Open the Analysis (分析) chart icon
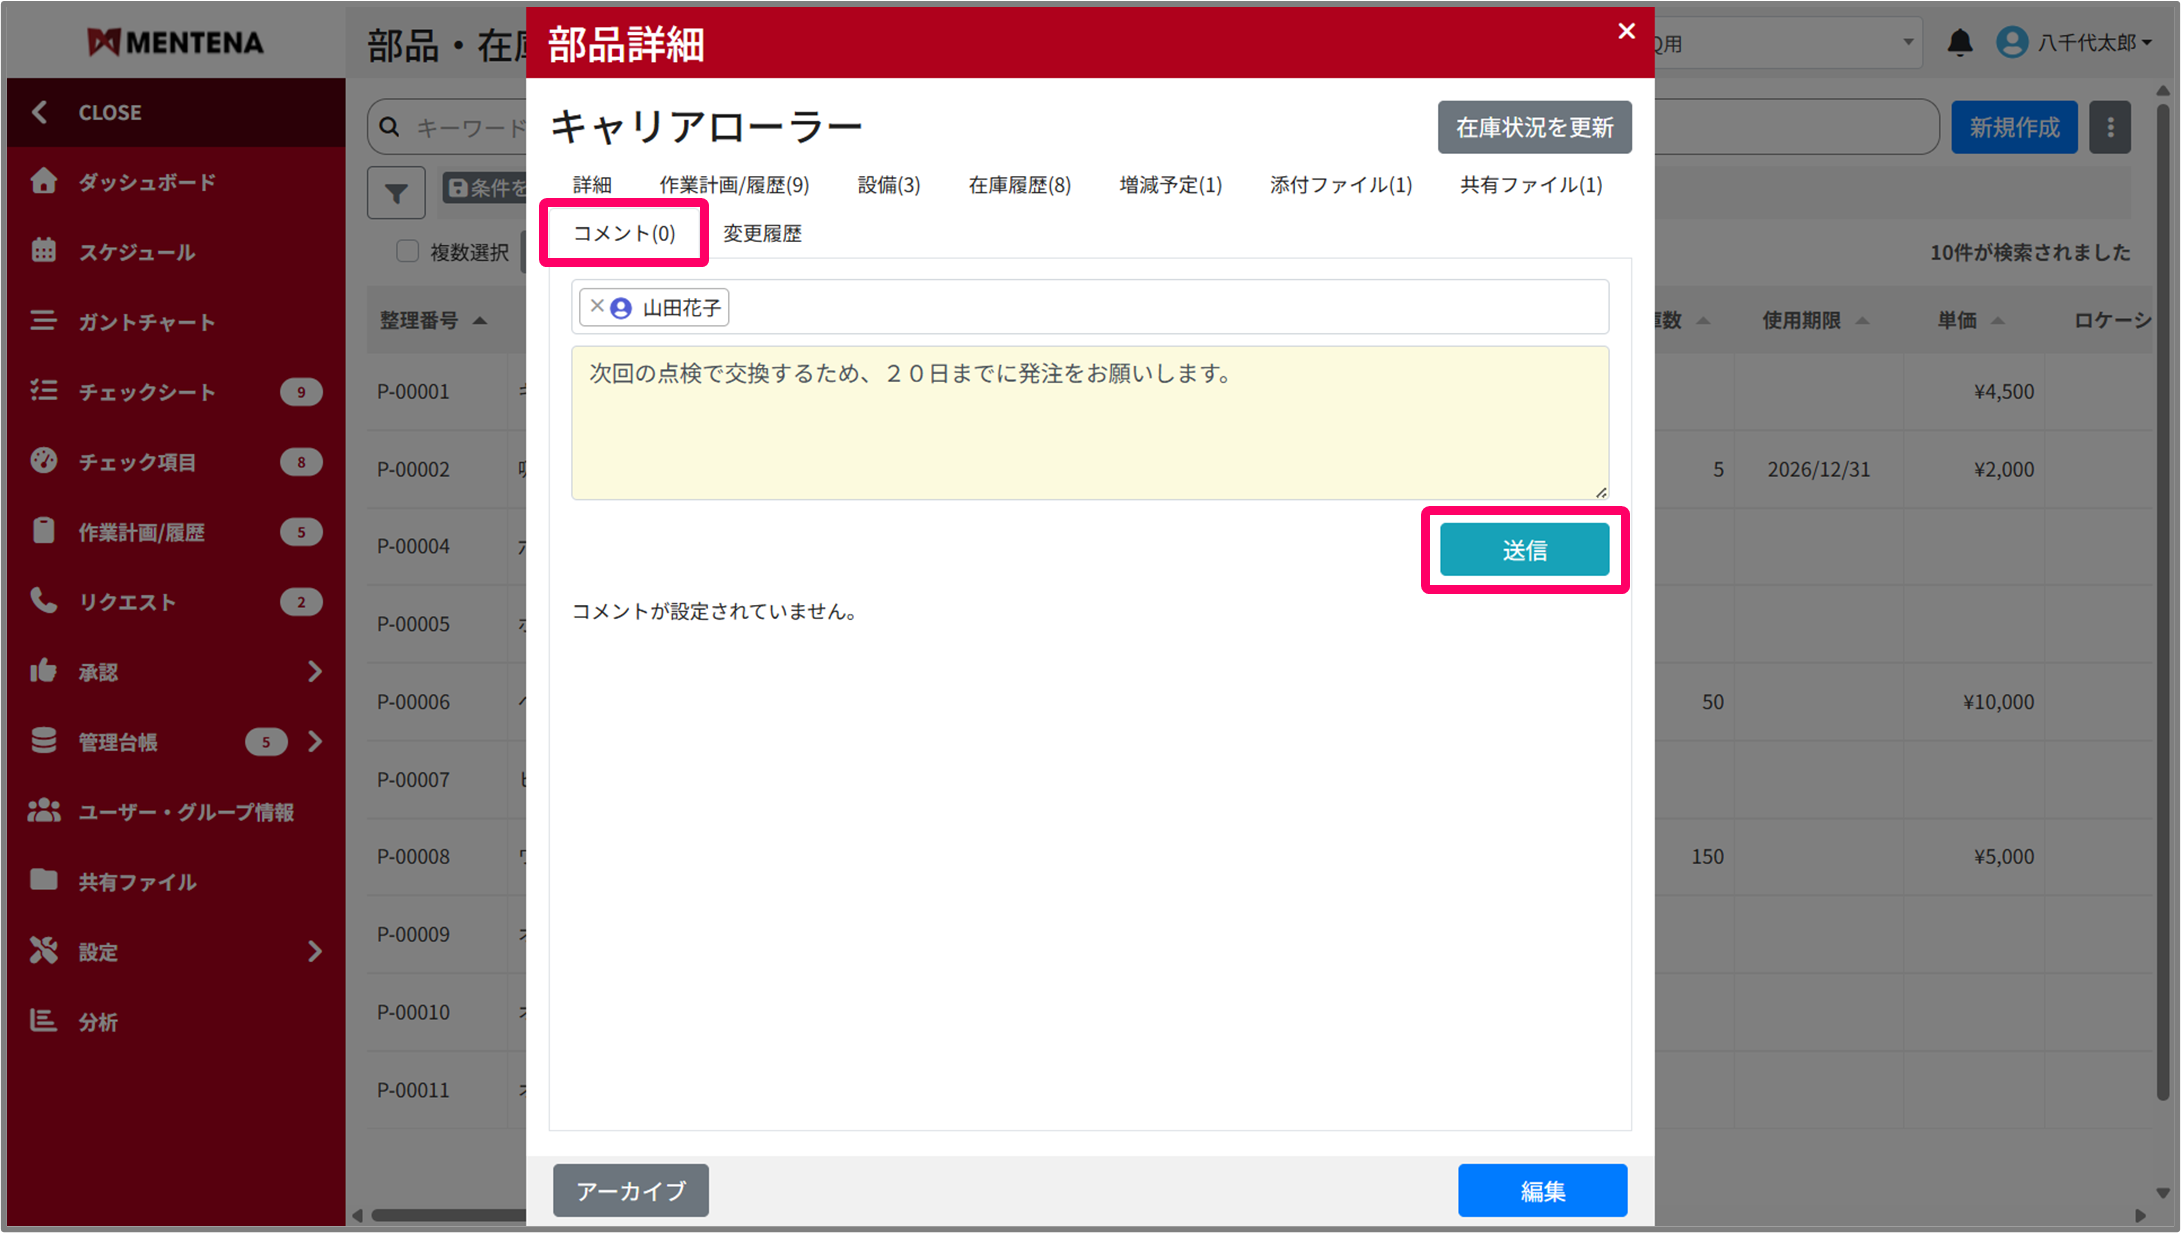Screen dimensions: 2181x1233 pos(43,1021)
